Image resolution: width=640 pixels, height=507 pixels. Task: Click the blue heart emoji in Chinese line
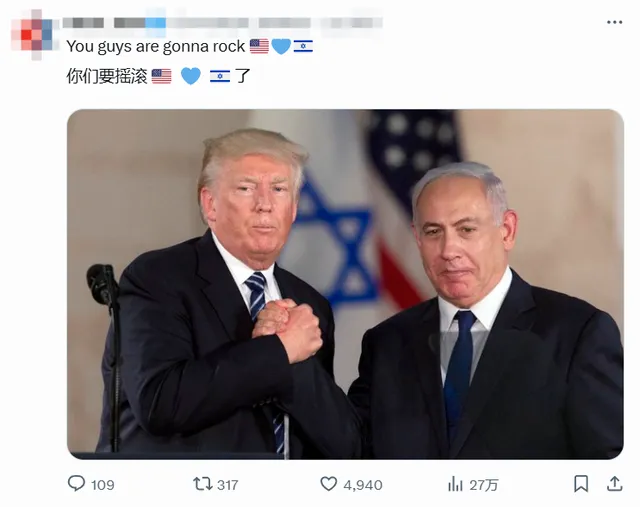(191, 76)
